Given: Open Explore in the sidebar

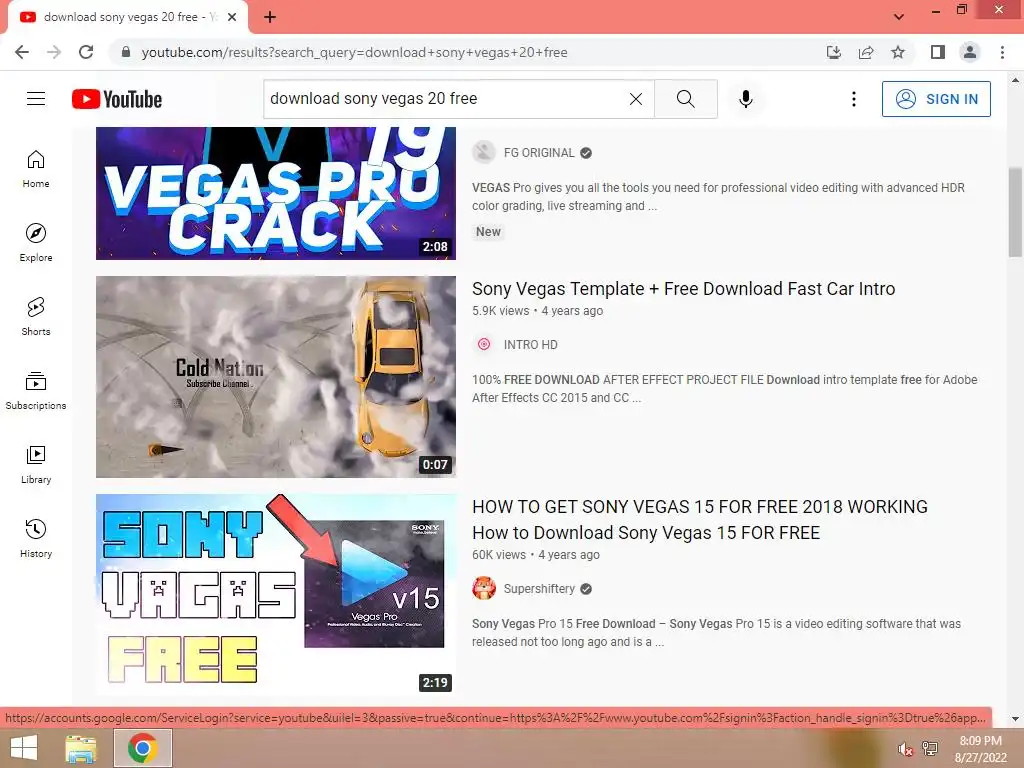Looking at the screenshot, I should tap(36, 243).
